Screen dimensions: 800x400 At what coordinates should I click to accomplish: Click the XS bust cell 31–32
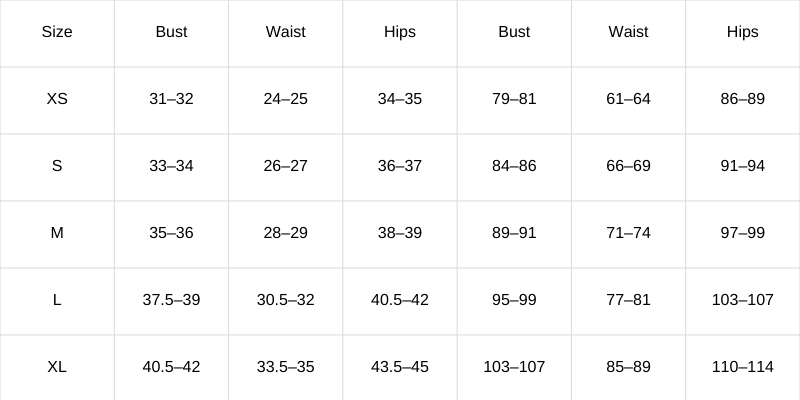click(x=171, y=98)
